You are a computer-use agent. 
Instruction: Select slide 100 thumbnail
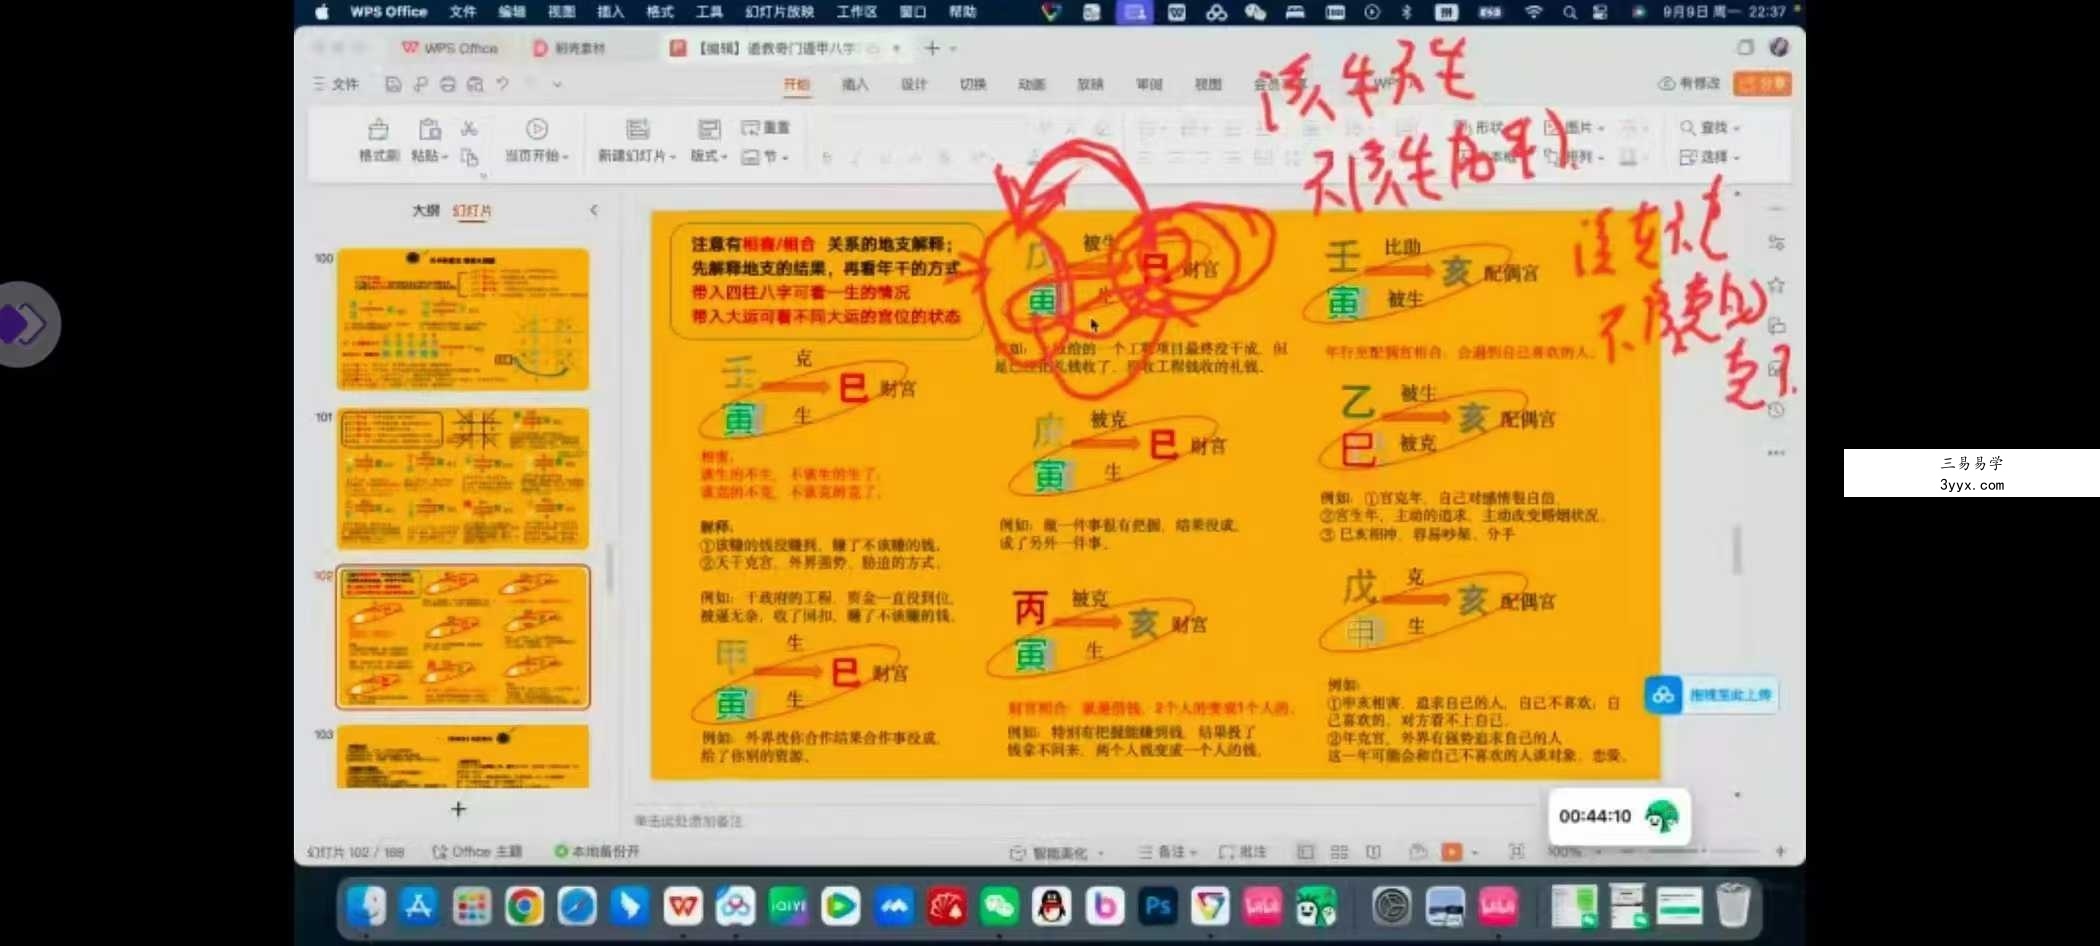tap(463, 319)
